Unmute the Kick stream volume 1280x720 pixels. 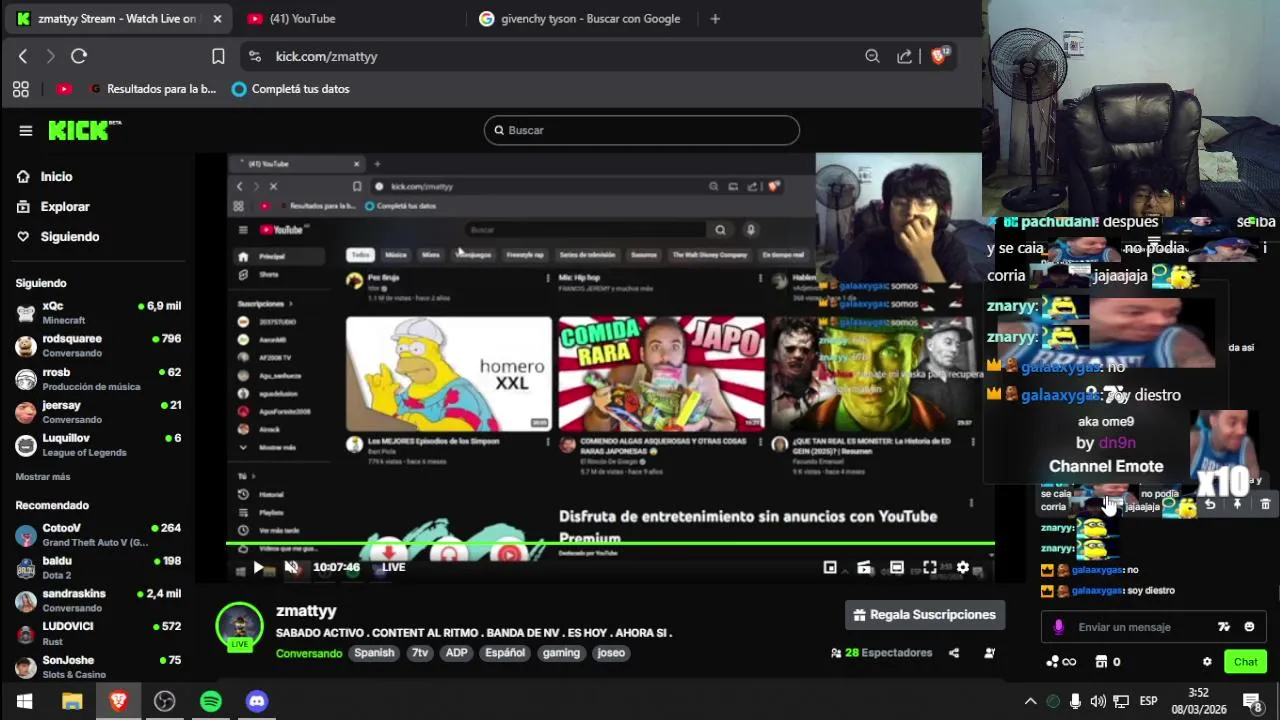click(291, 567)
